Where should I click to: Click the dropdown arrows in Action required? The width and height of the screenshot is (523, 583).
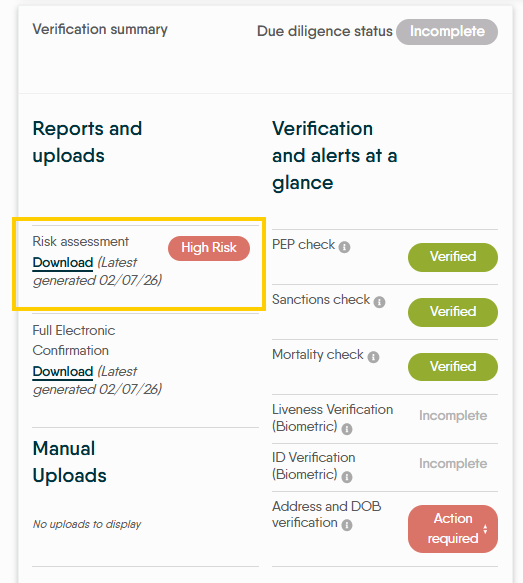click(x=485, y=529)
